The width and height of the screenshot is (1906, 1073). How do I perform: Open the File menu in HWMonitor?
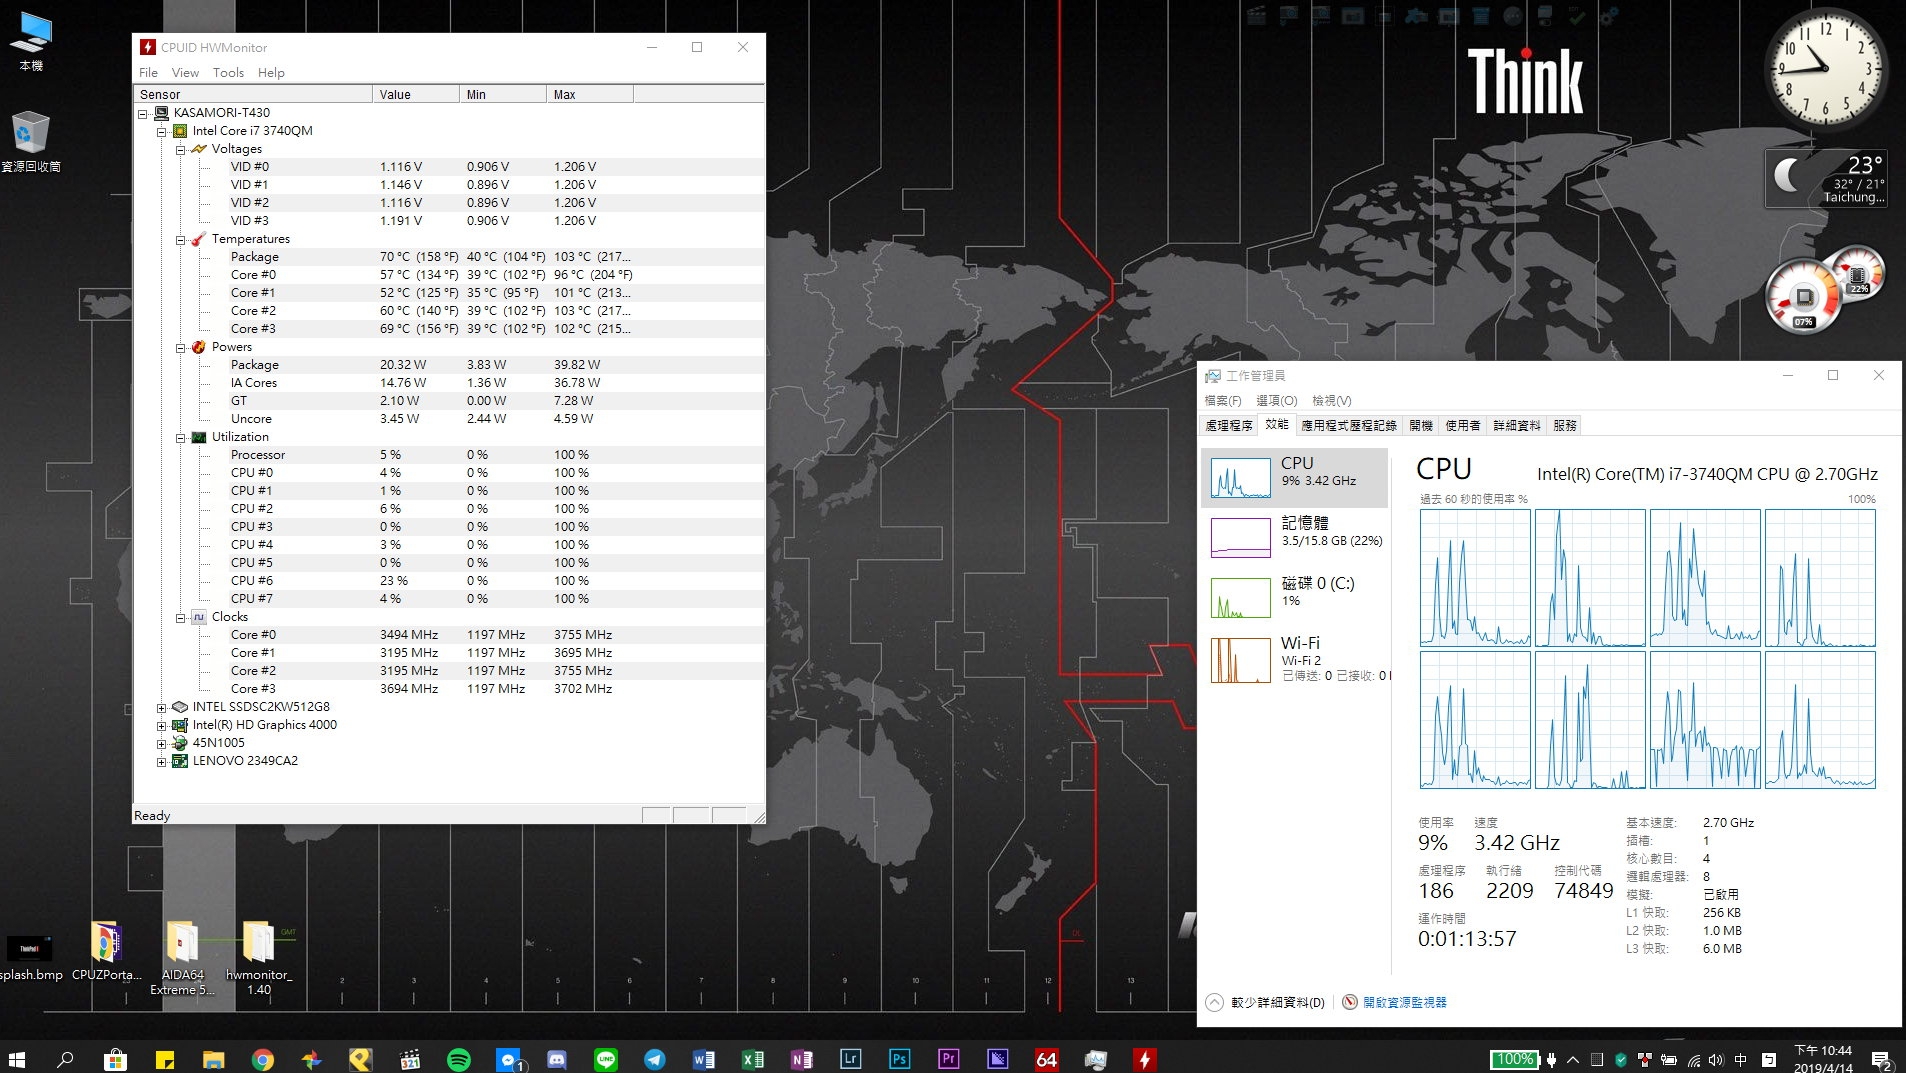148,72
